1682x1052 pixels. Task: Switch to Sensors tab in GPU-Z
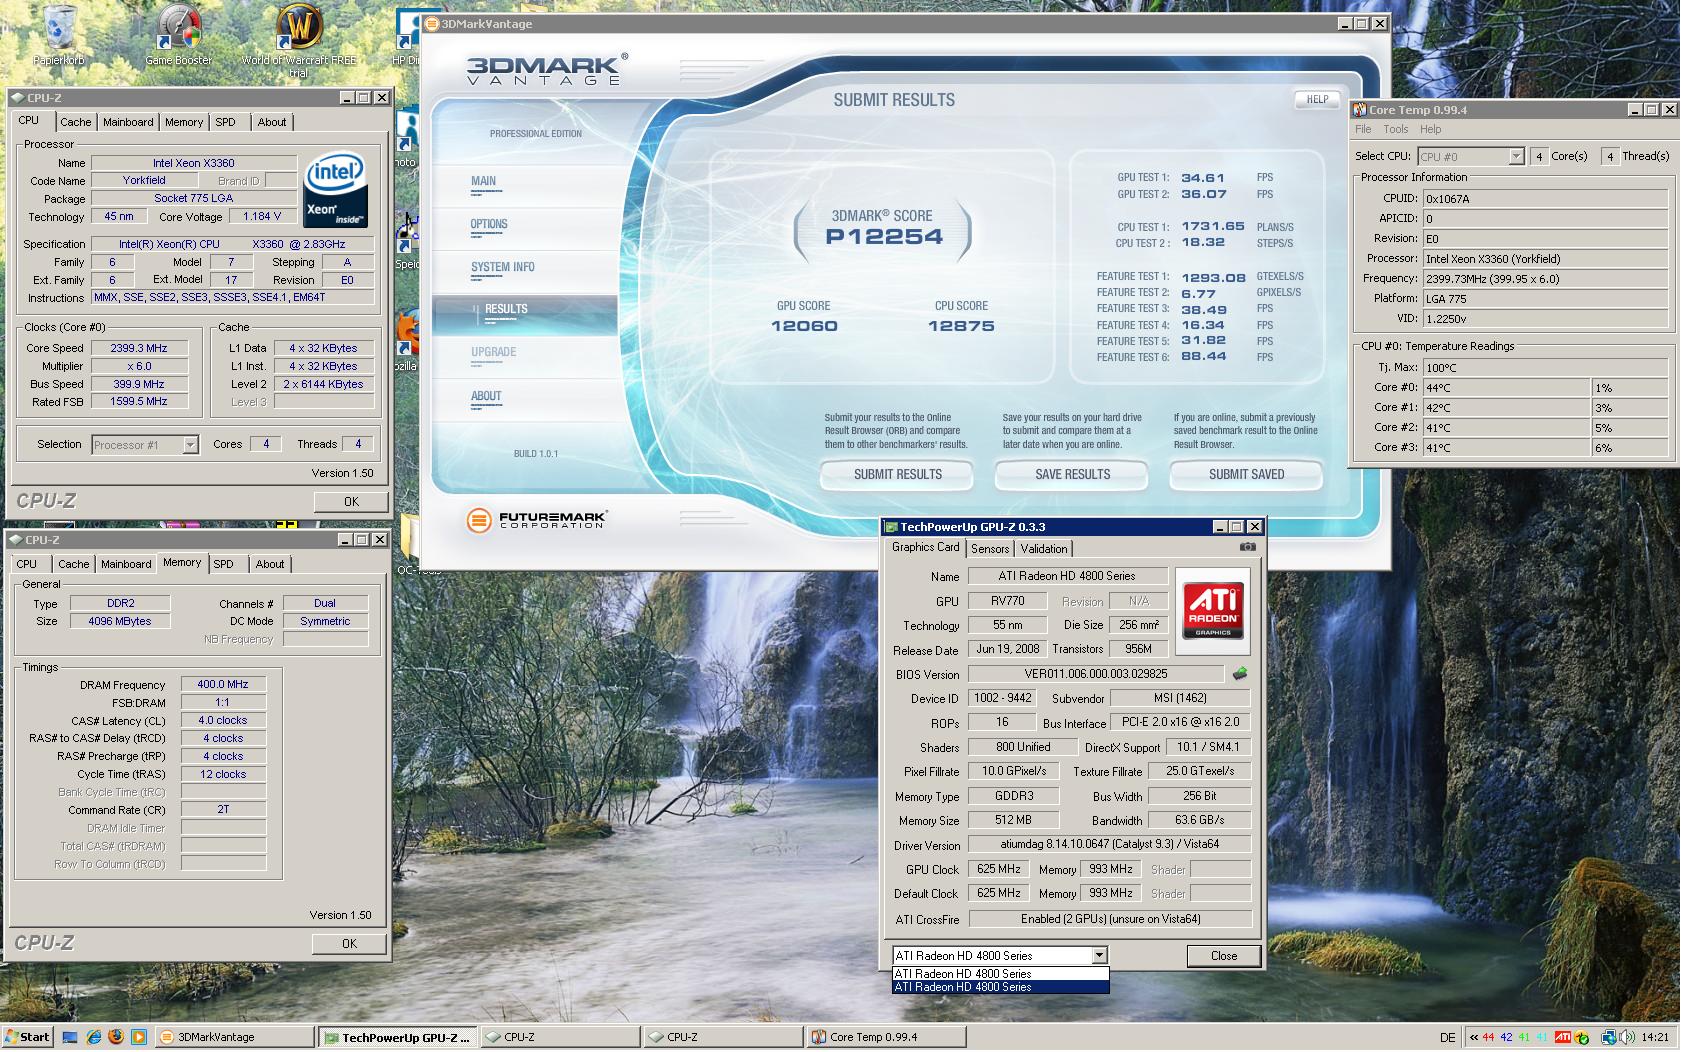click(x=990, y=548)
